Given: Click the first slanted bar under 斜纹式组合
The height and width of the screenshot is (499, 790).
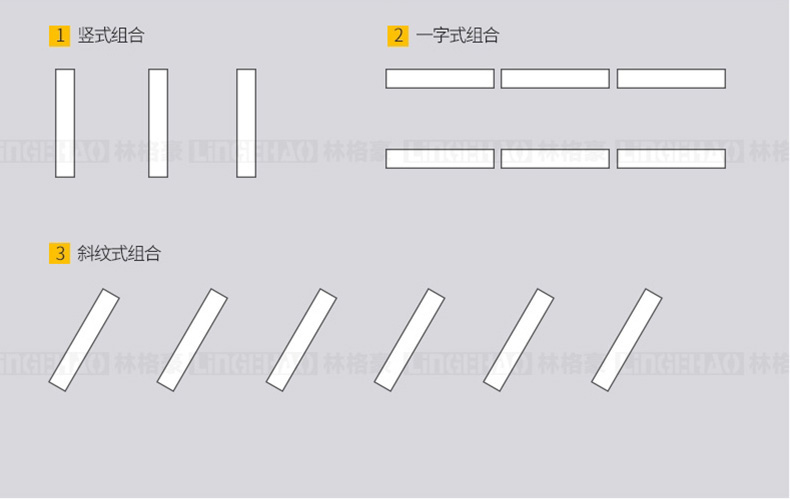Looking at the screenshot, I should (x=84, y=340).
